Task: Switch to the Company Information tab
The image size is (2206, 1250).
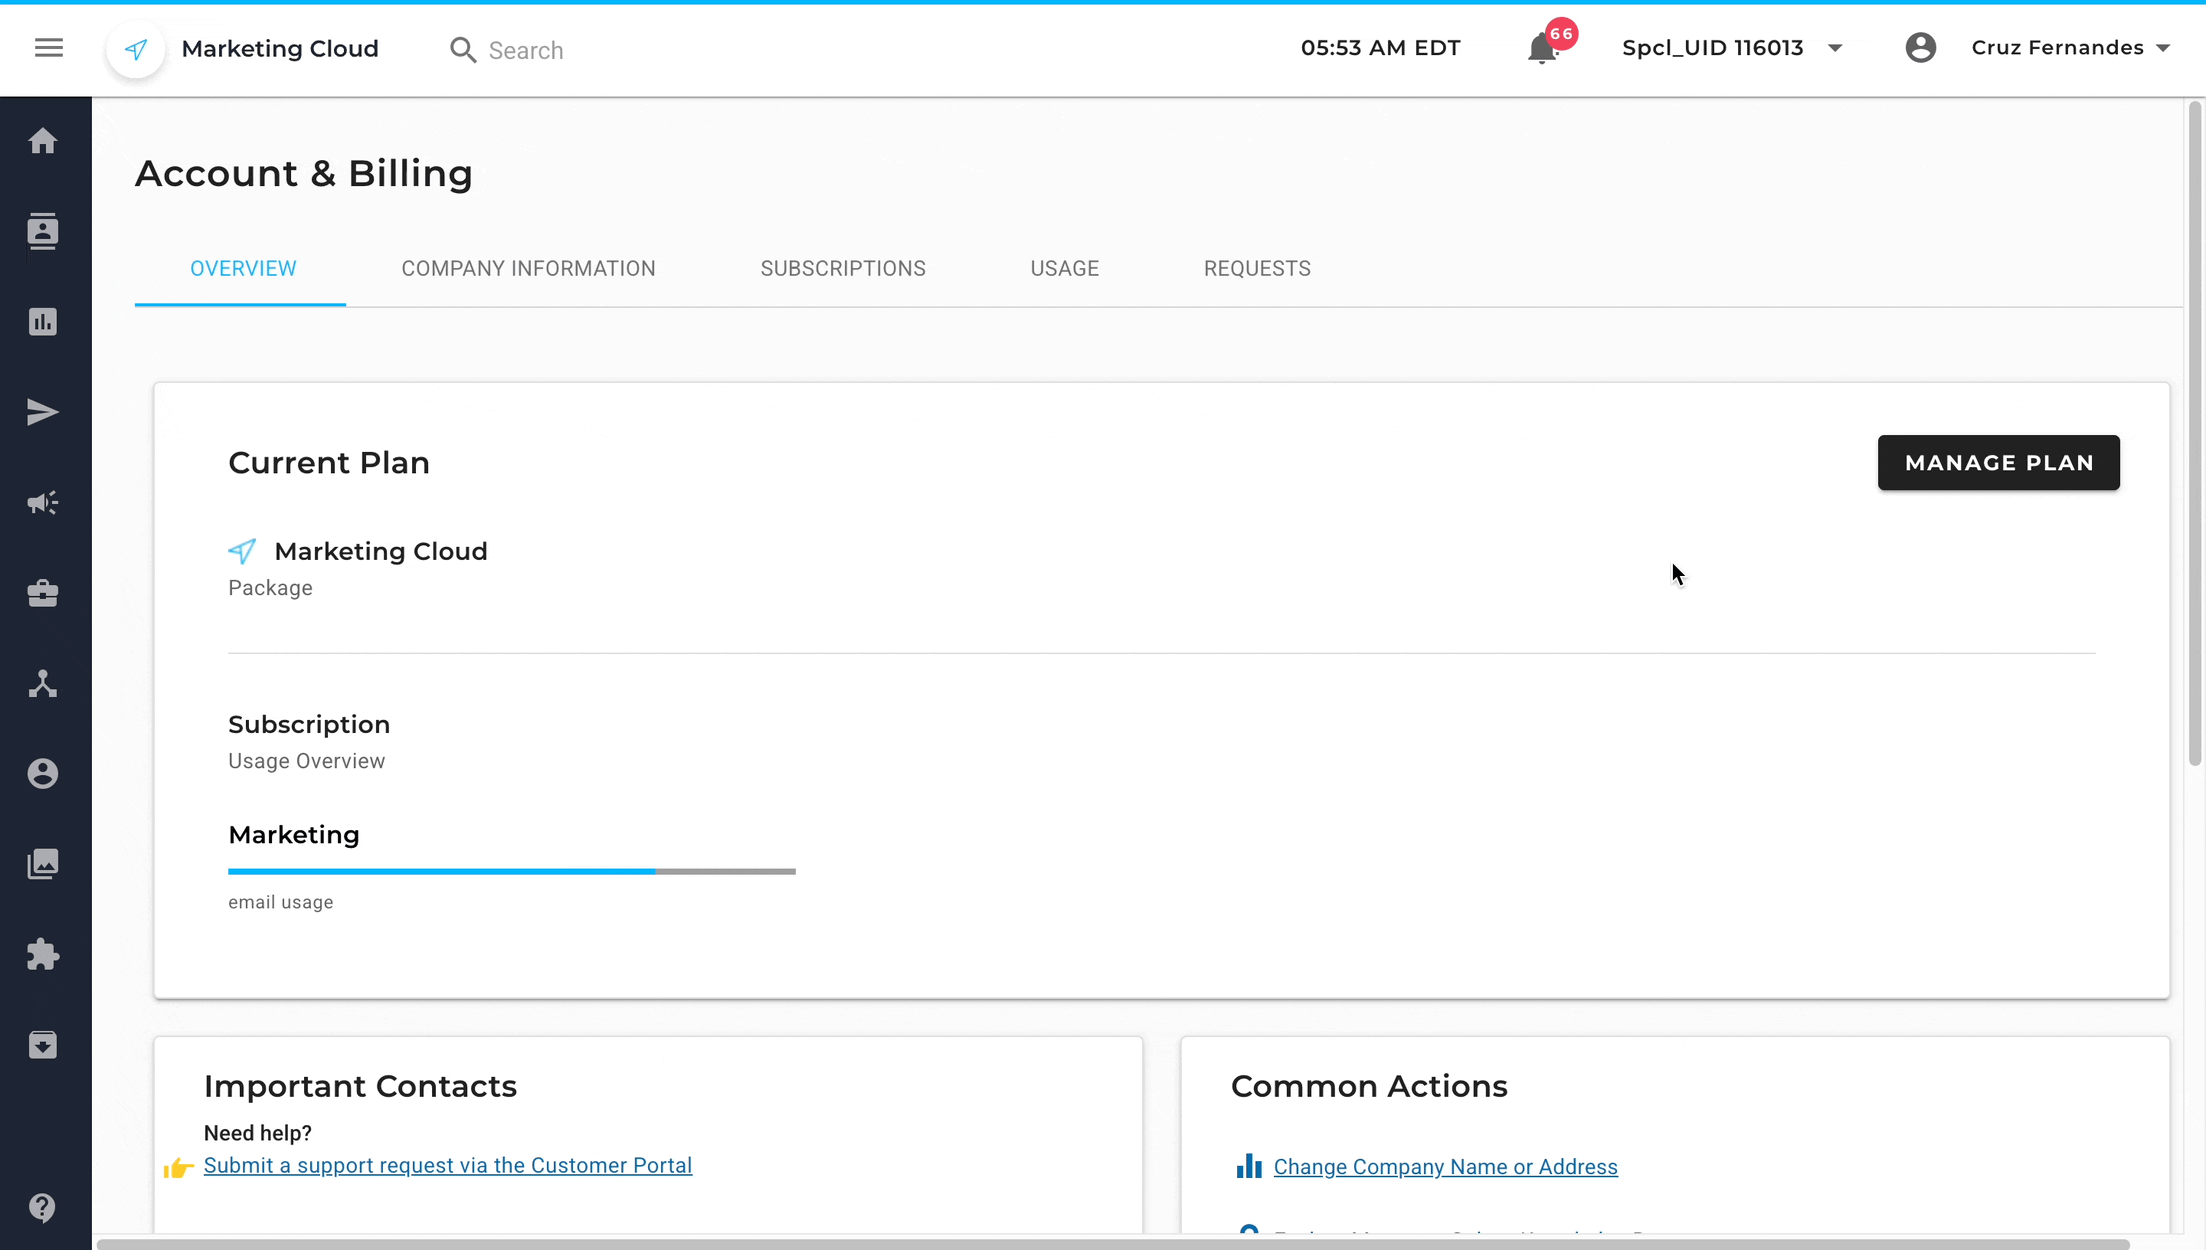Action: [x=528, y=268]
